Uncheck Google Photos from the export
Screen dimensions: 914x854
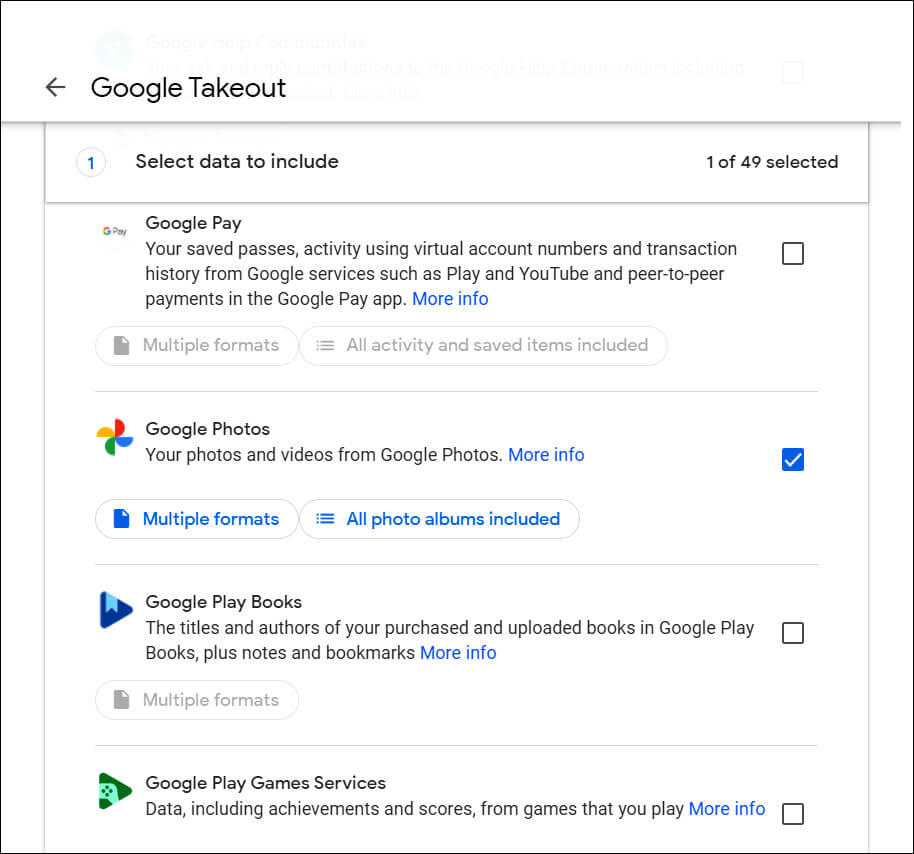coord(792,459)
